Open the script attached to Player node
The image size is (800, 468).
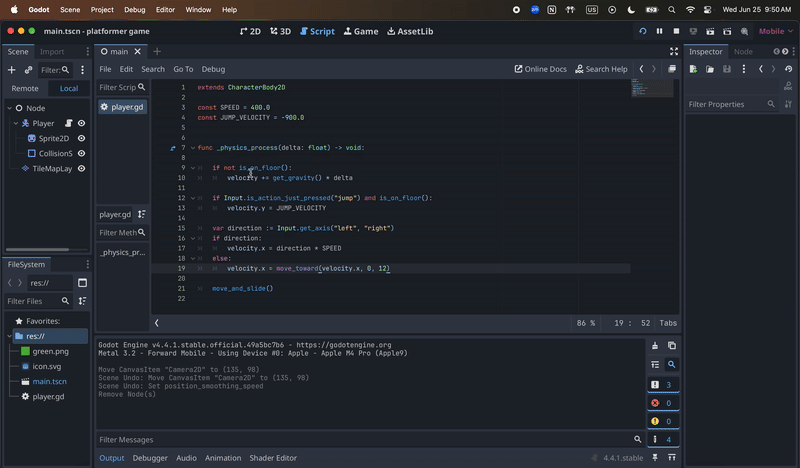pos(68,123)
